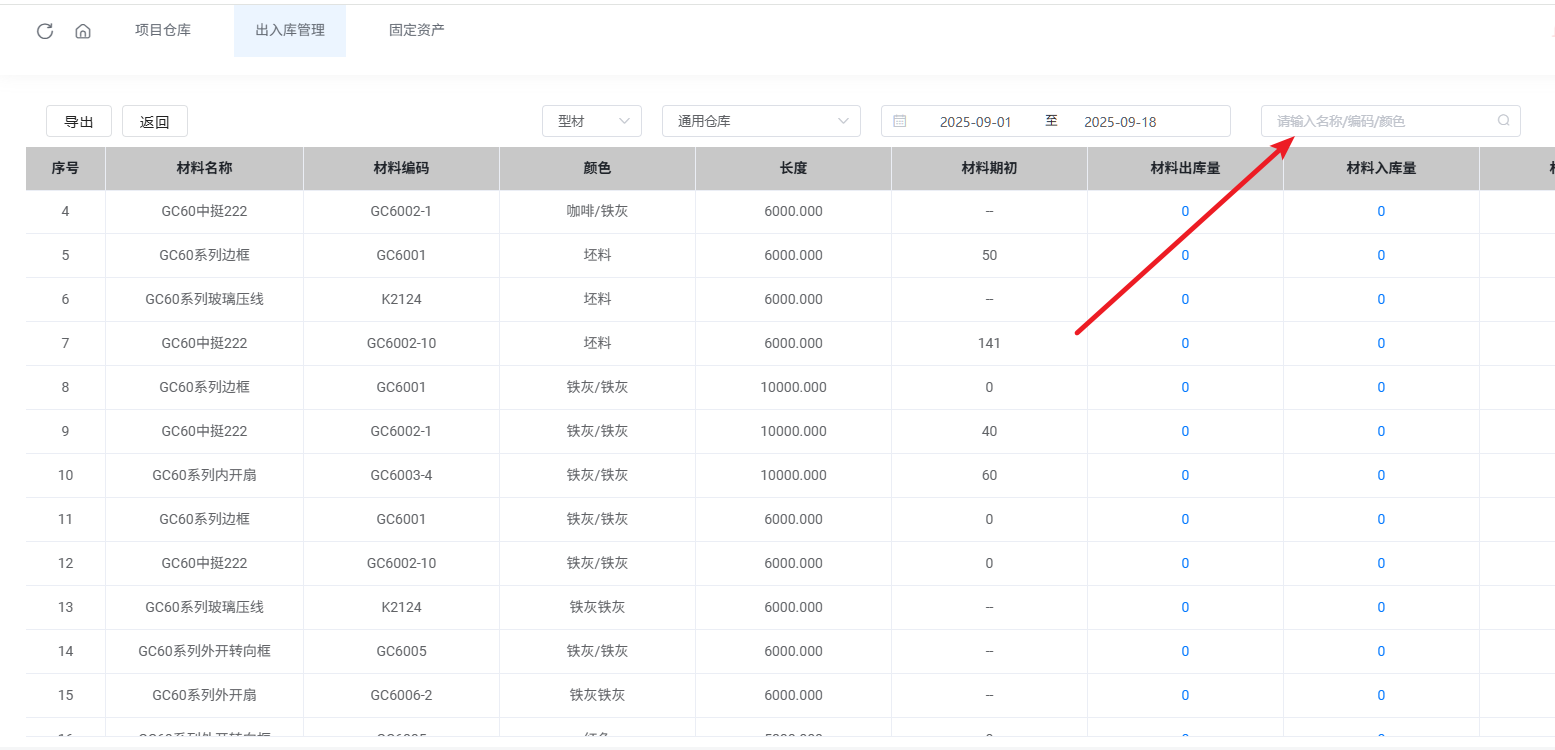Open 材料出库量 value for row 5
The width and height of the screenshot is (1555, 750).
(x=1185, y=255)
